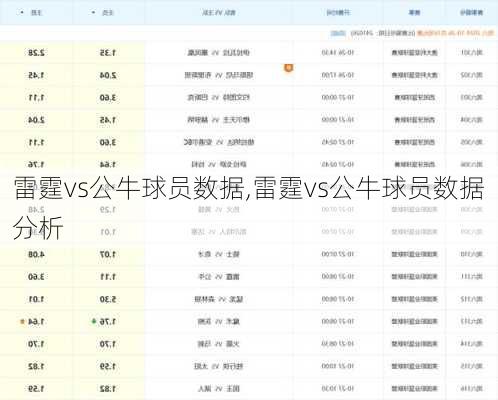Image resolution: width=498 pixels, height=400 pixels.
Task: Select 1.82 odds in row 周六316
Action: 108,389
